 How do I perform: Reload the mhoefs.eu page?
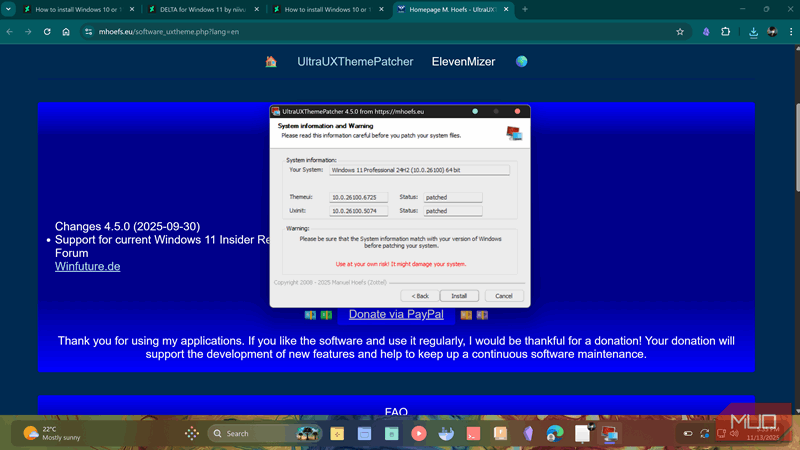point(47,32)
